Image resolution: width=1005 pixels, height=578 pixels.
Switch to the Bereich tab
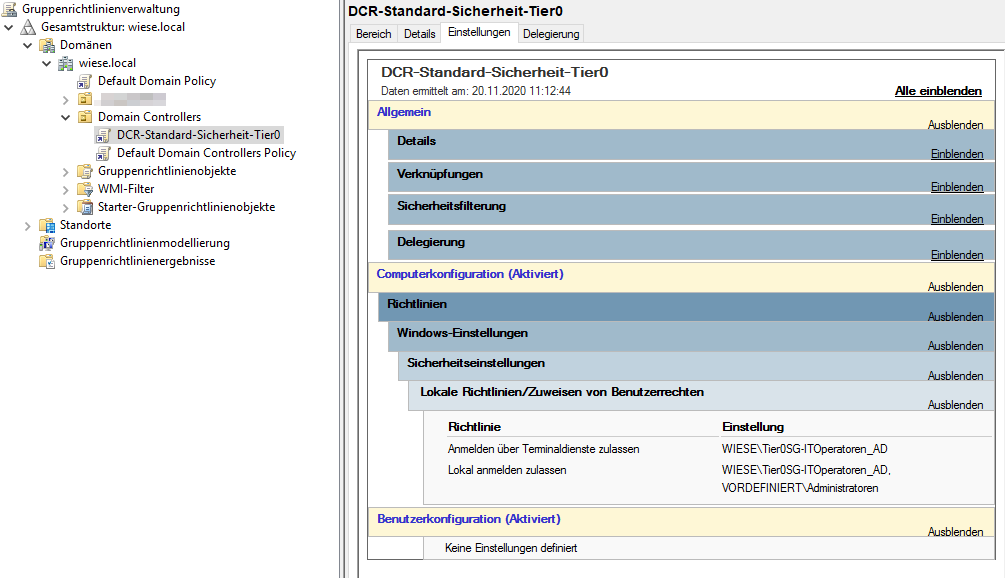click(374, 34)
